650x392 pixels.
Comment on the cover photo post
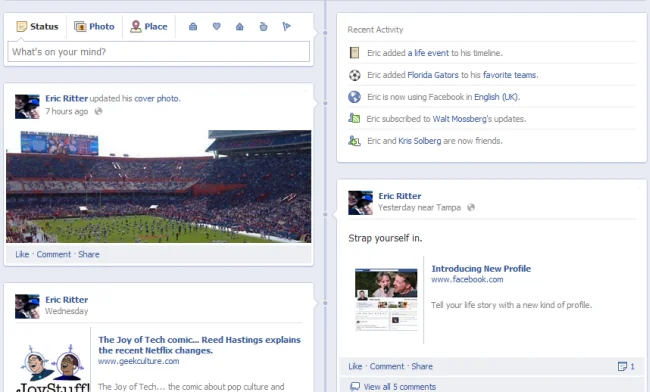click(x=54, y=254)
